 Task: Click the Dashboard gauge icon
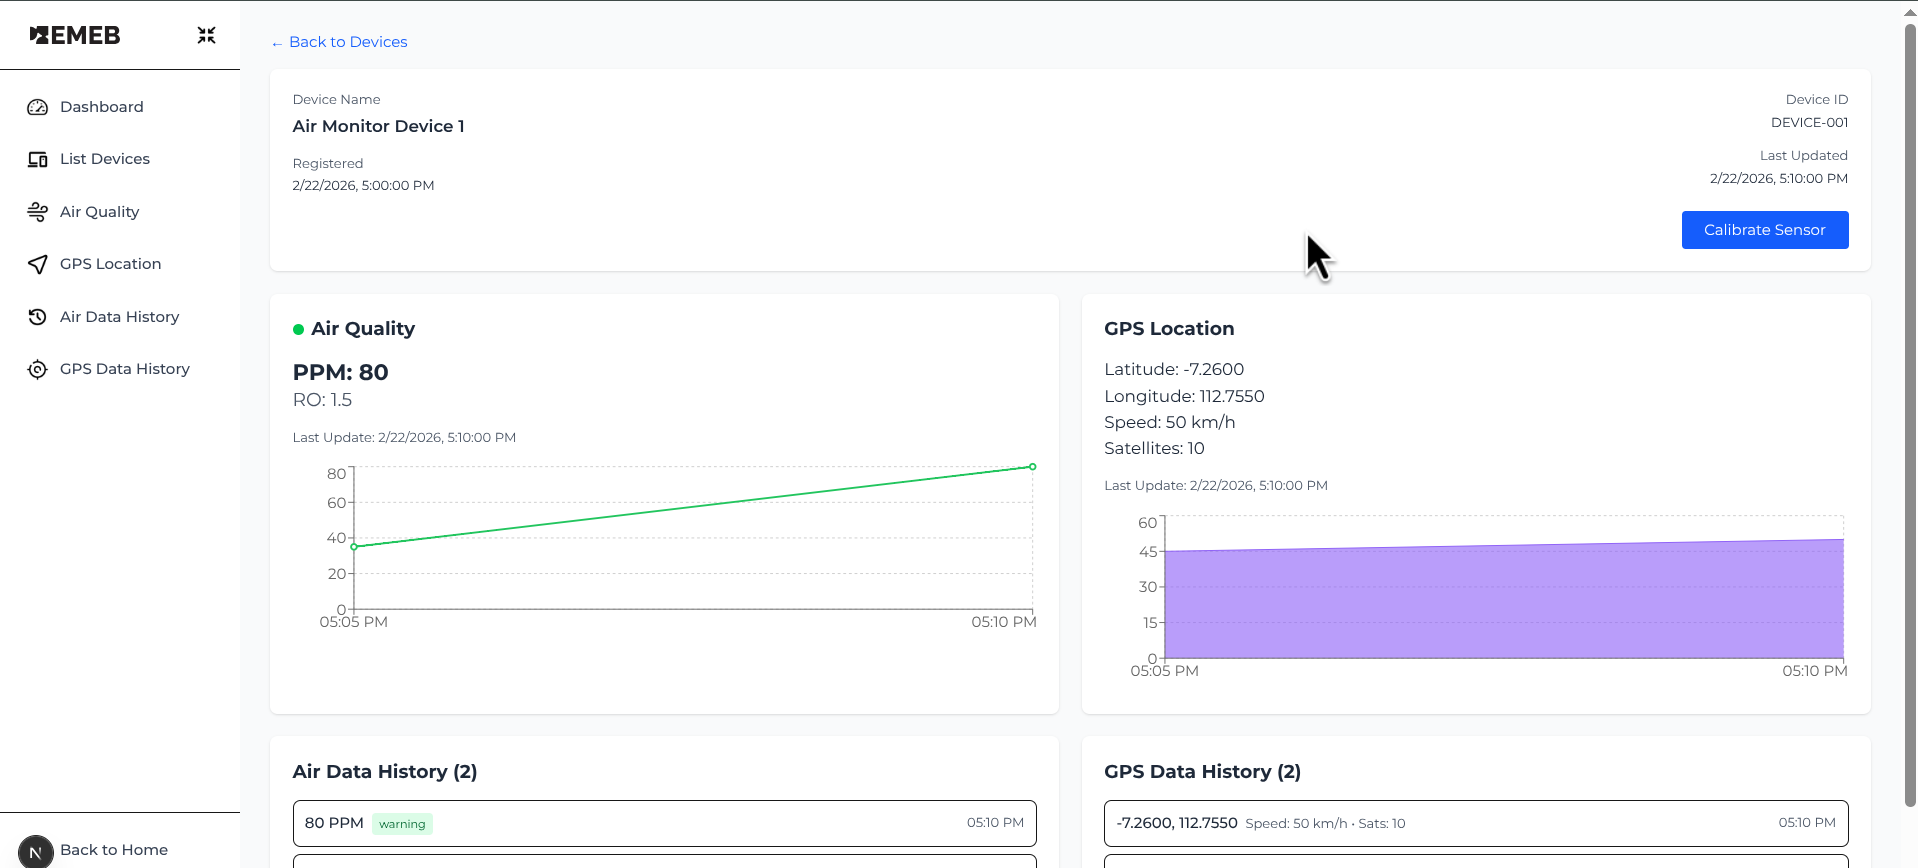38,107
